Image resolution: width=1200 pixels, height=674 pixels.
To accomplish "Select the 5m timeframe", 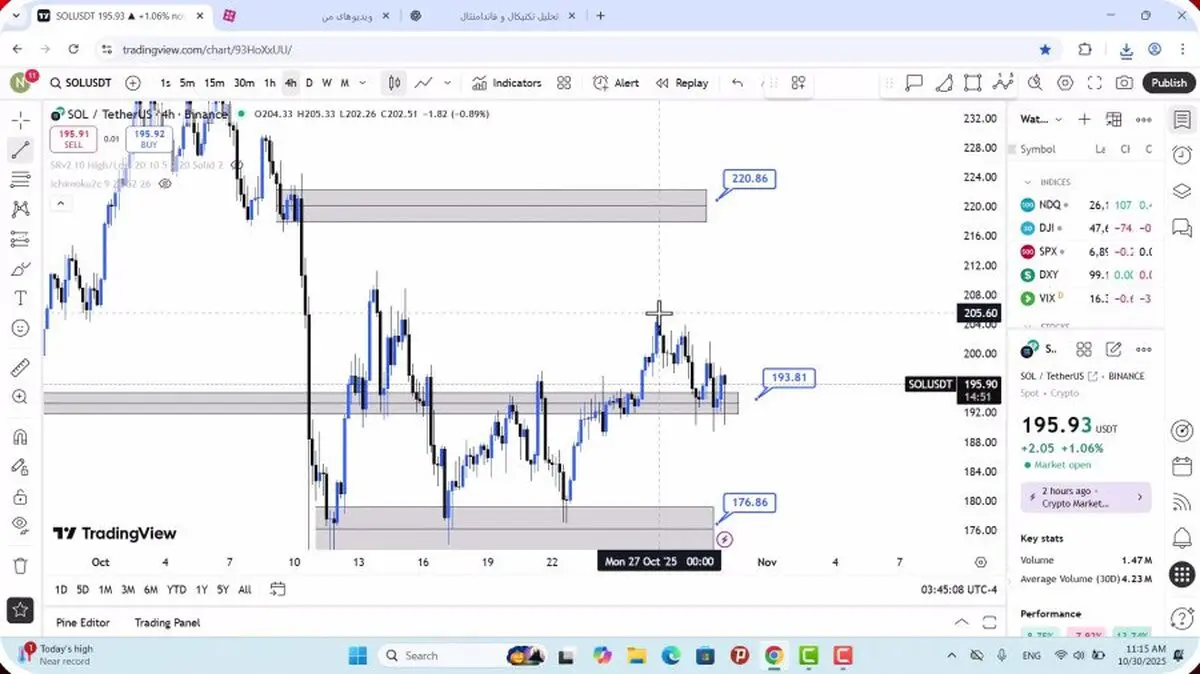I will pos(187,83).
